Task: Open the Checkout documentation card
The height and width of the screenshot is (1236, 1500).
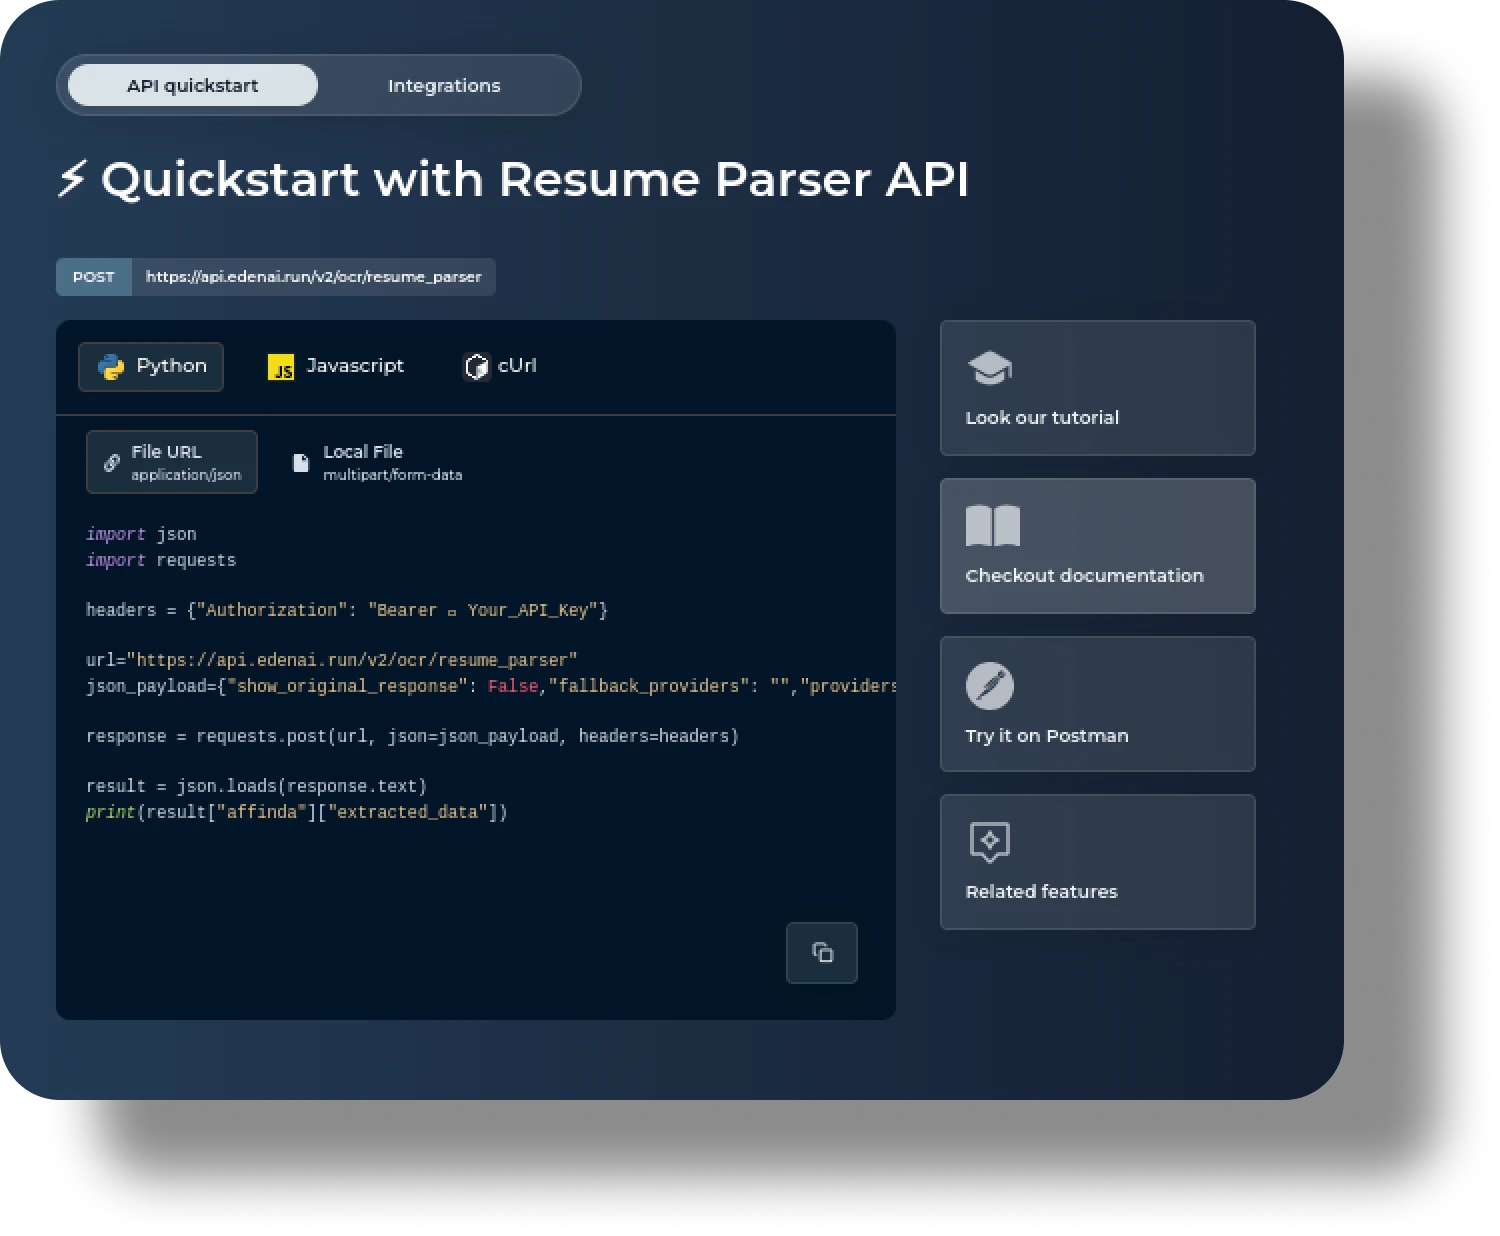Action: [1097, 546]
